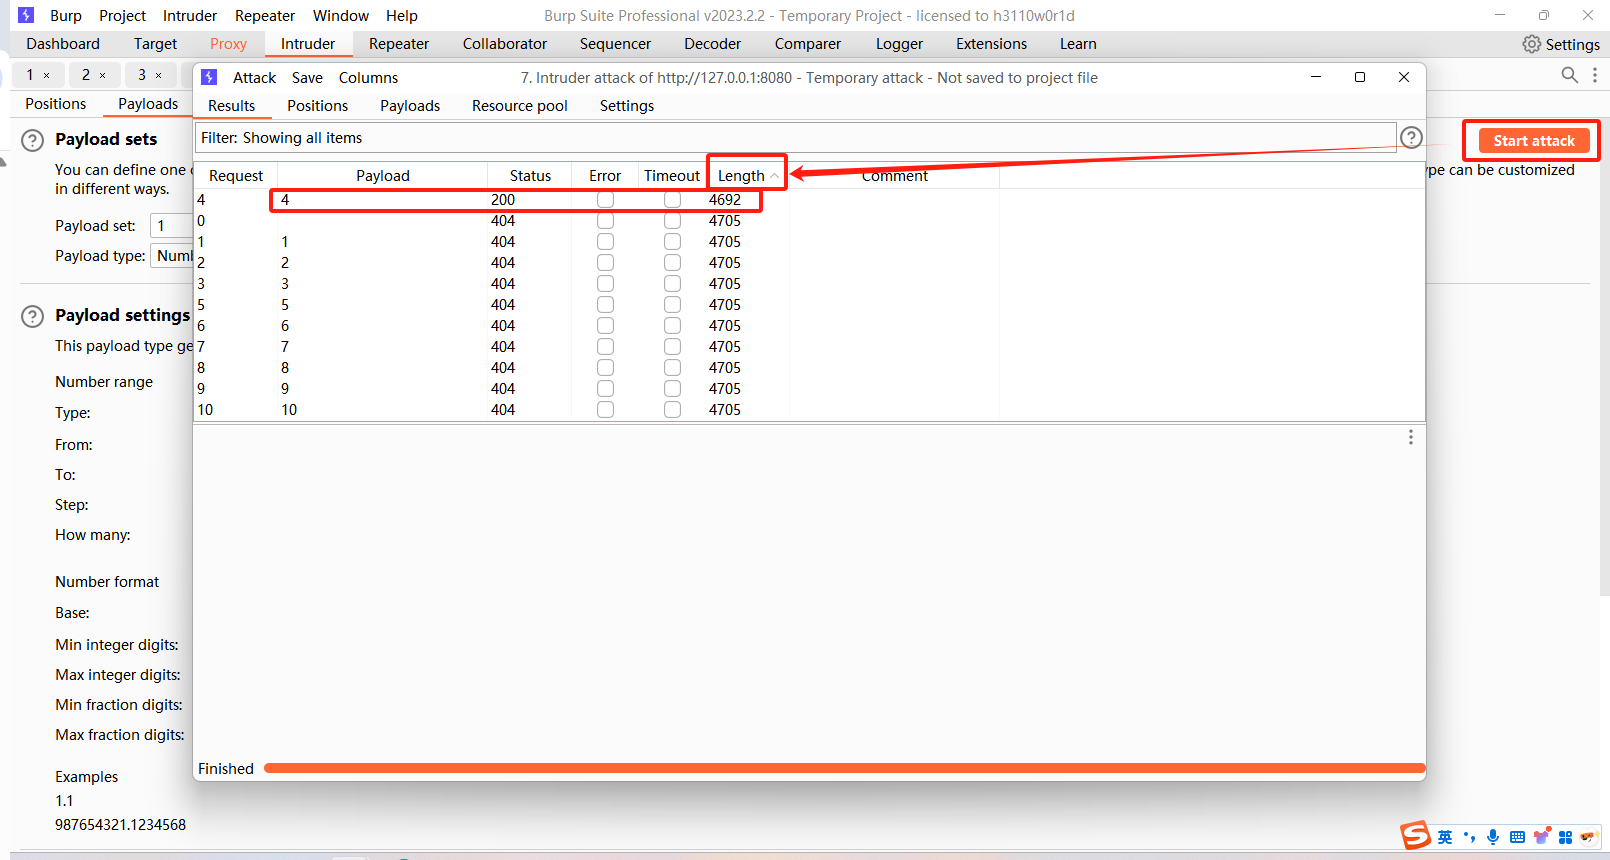Toggle Timeout checkbox in request 1 row
Viewport: 1610px width, 860px height.
tap(672, 242)
